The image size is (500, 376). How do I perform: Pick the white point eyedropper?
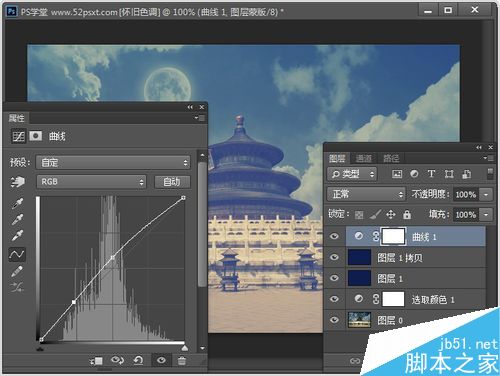click(x=17, y=235)
